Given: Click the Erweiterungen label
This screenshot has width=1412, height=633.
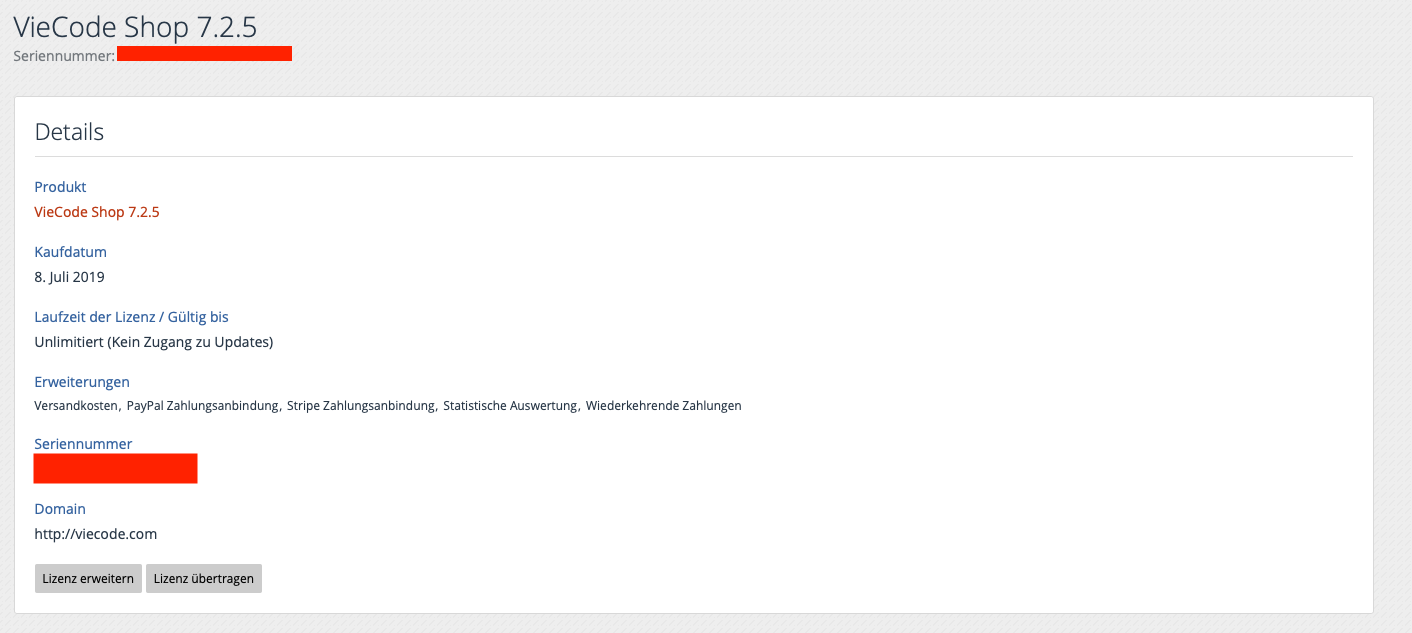Looking at the screenshot, I should pos(82,382).
